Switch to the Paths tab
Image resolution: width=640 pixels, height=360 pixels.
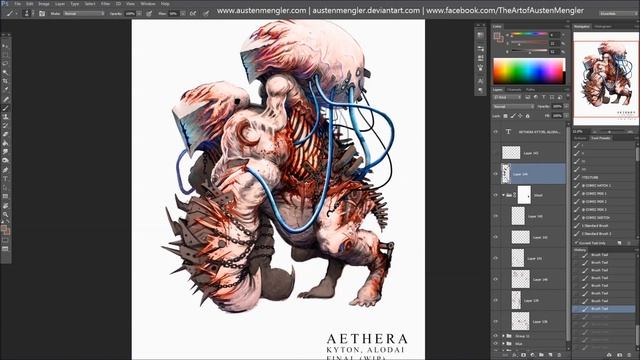[x=530, y=89]
